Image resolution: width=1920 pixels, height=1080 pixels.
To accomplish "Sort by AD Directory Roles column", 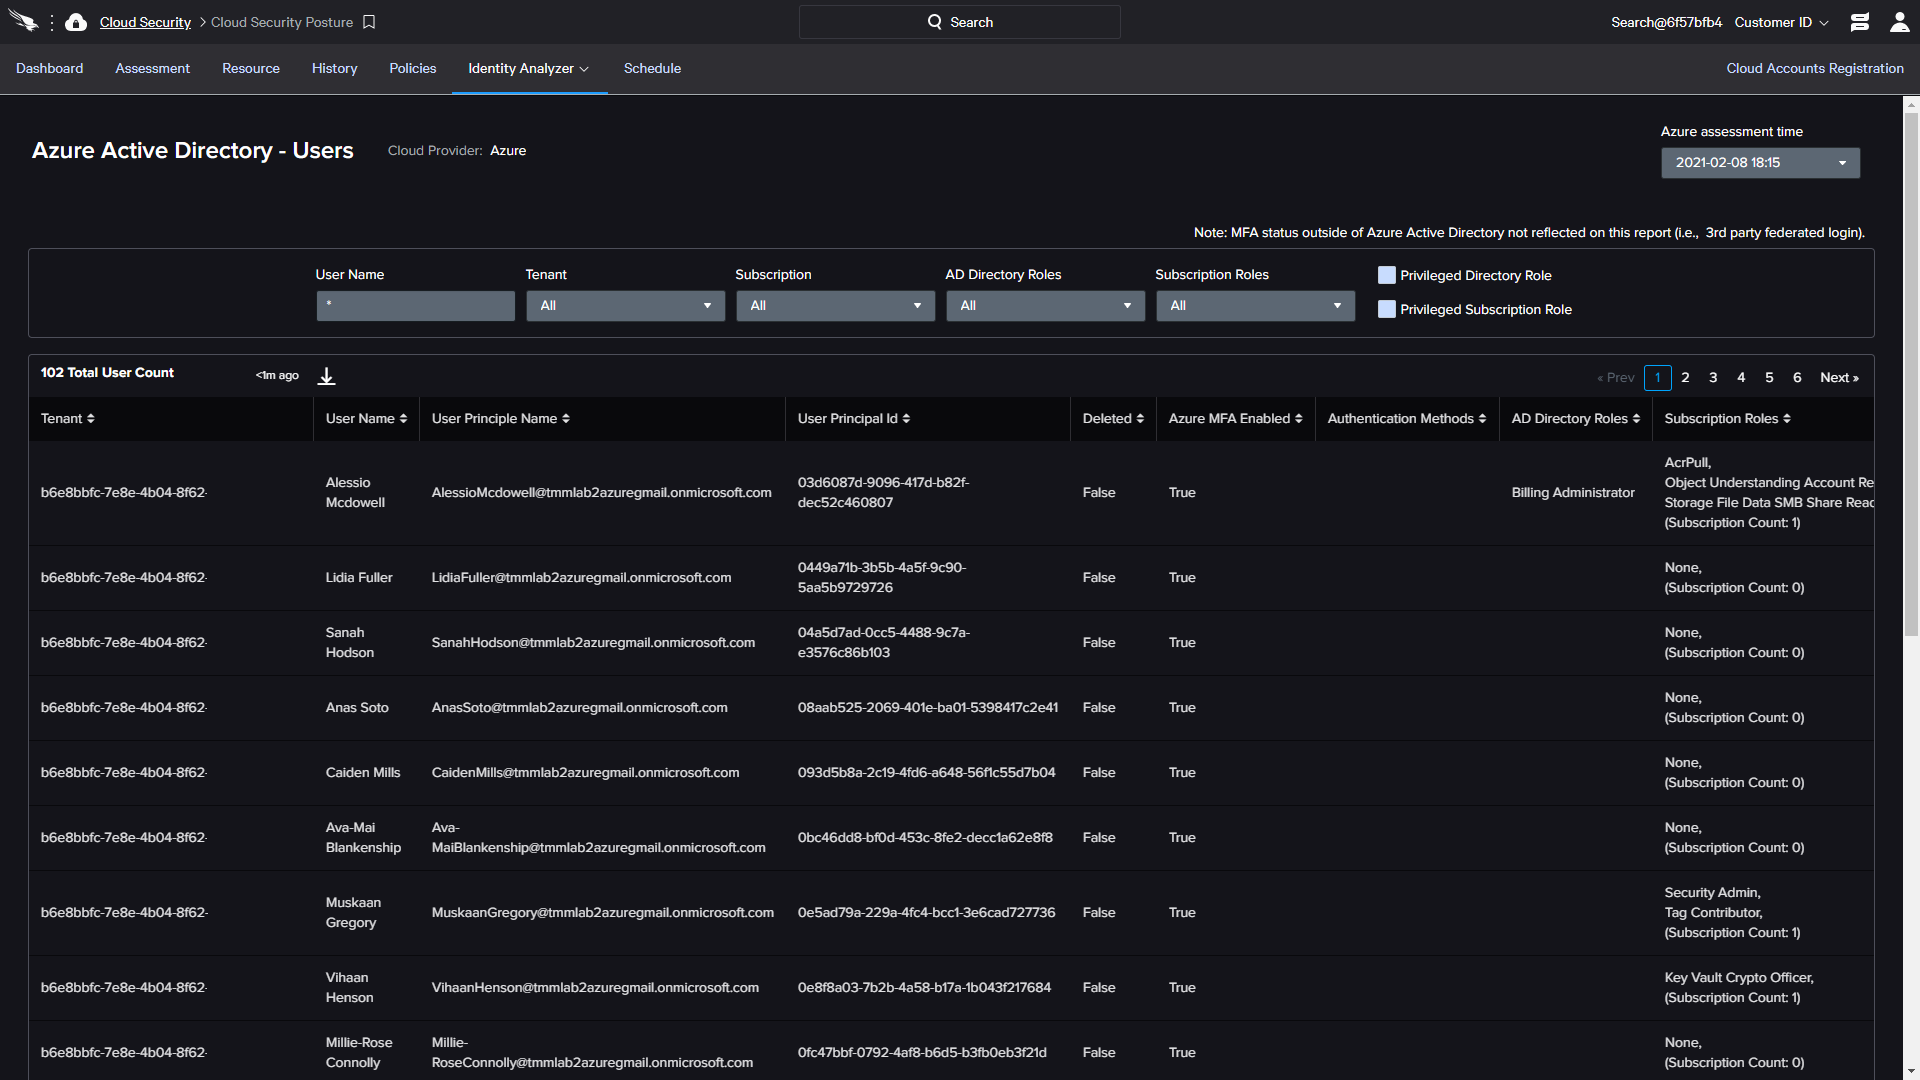I will click(1575, 419).
